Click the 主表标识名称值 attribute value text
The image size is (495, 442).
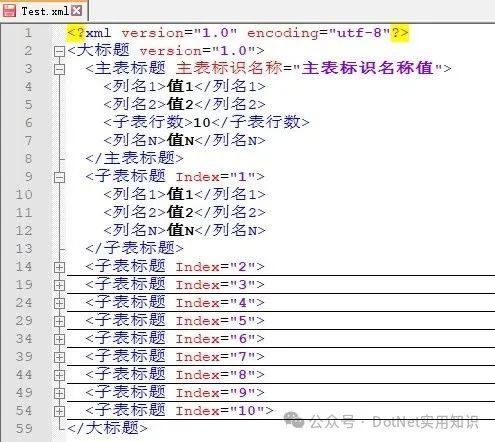tap(367, 68)
